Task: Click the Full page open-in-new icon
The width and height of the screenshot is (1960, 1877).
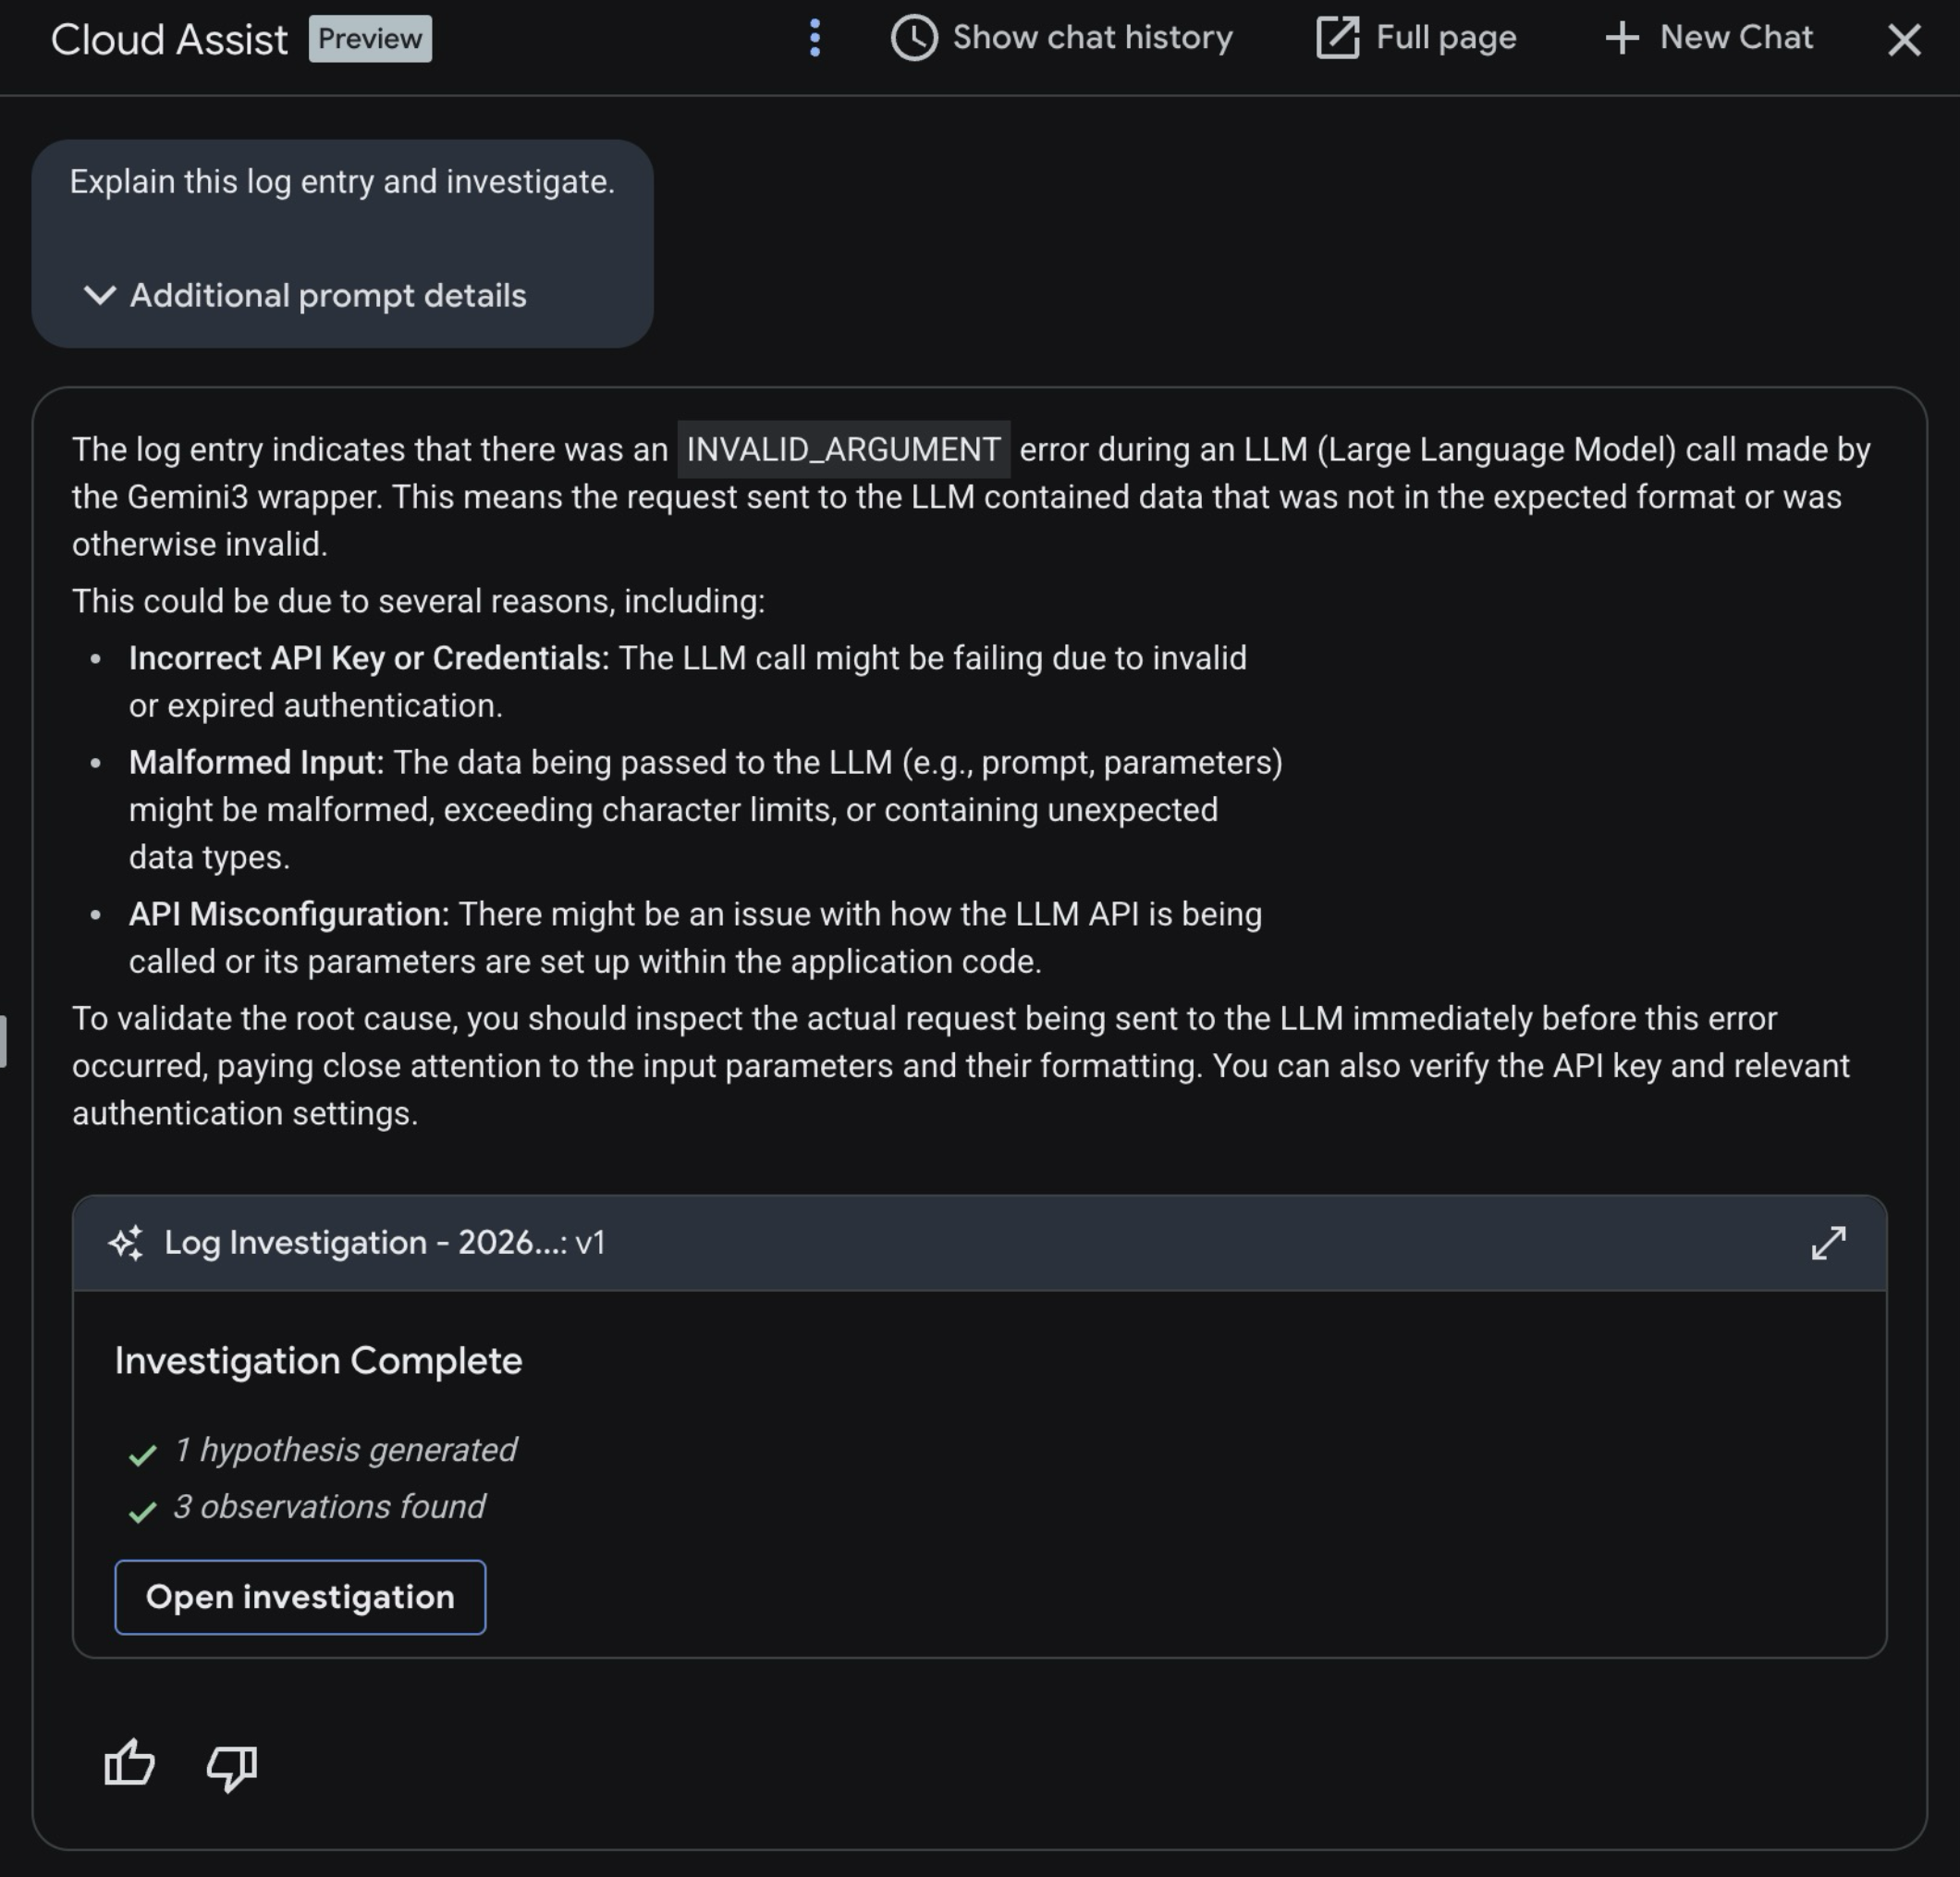Action: point(1337,38)
